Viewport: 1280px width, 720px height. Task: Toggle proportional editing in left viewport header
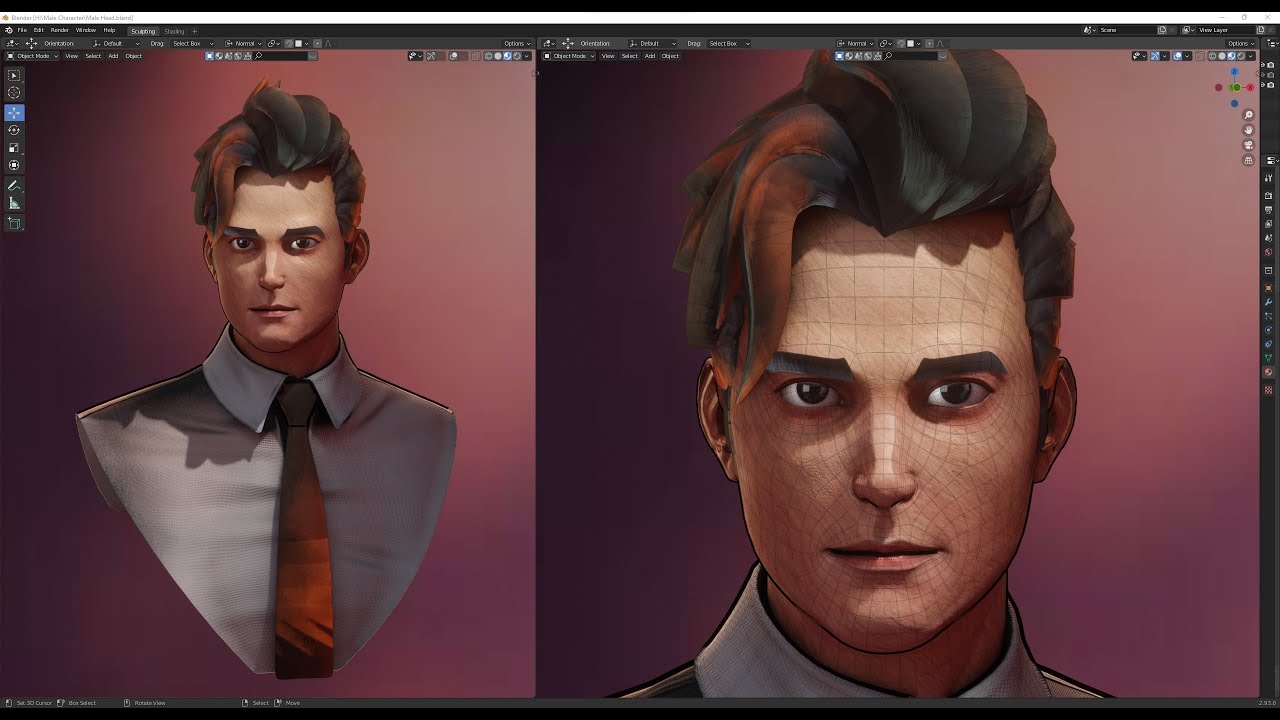point(317,43)
